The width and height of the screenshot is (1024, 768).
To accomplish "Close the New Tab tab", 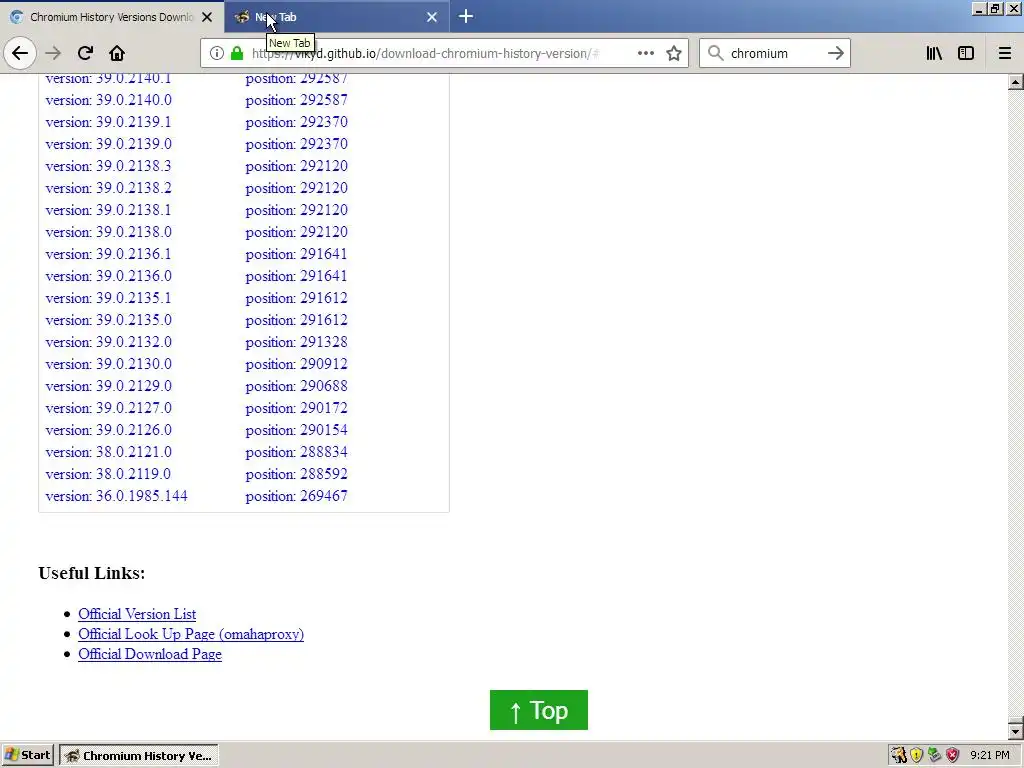I will click(x=432, y=17).
